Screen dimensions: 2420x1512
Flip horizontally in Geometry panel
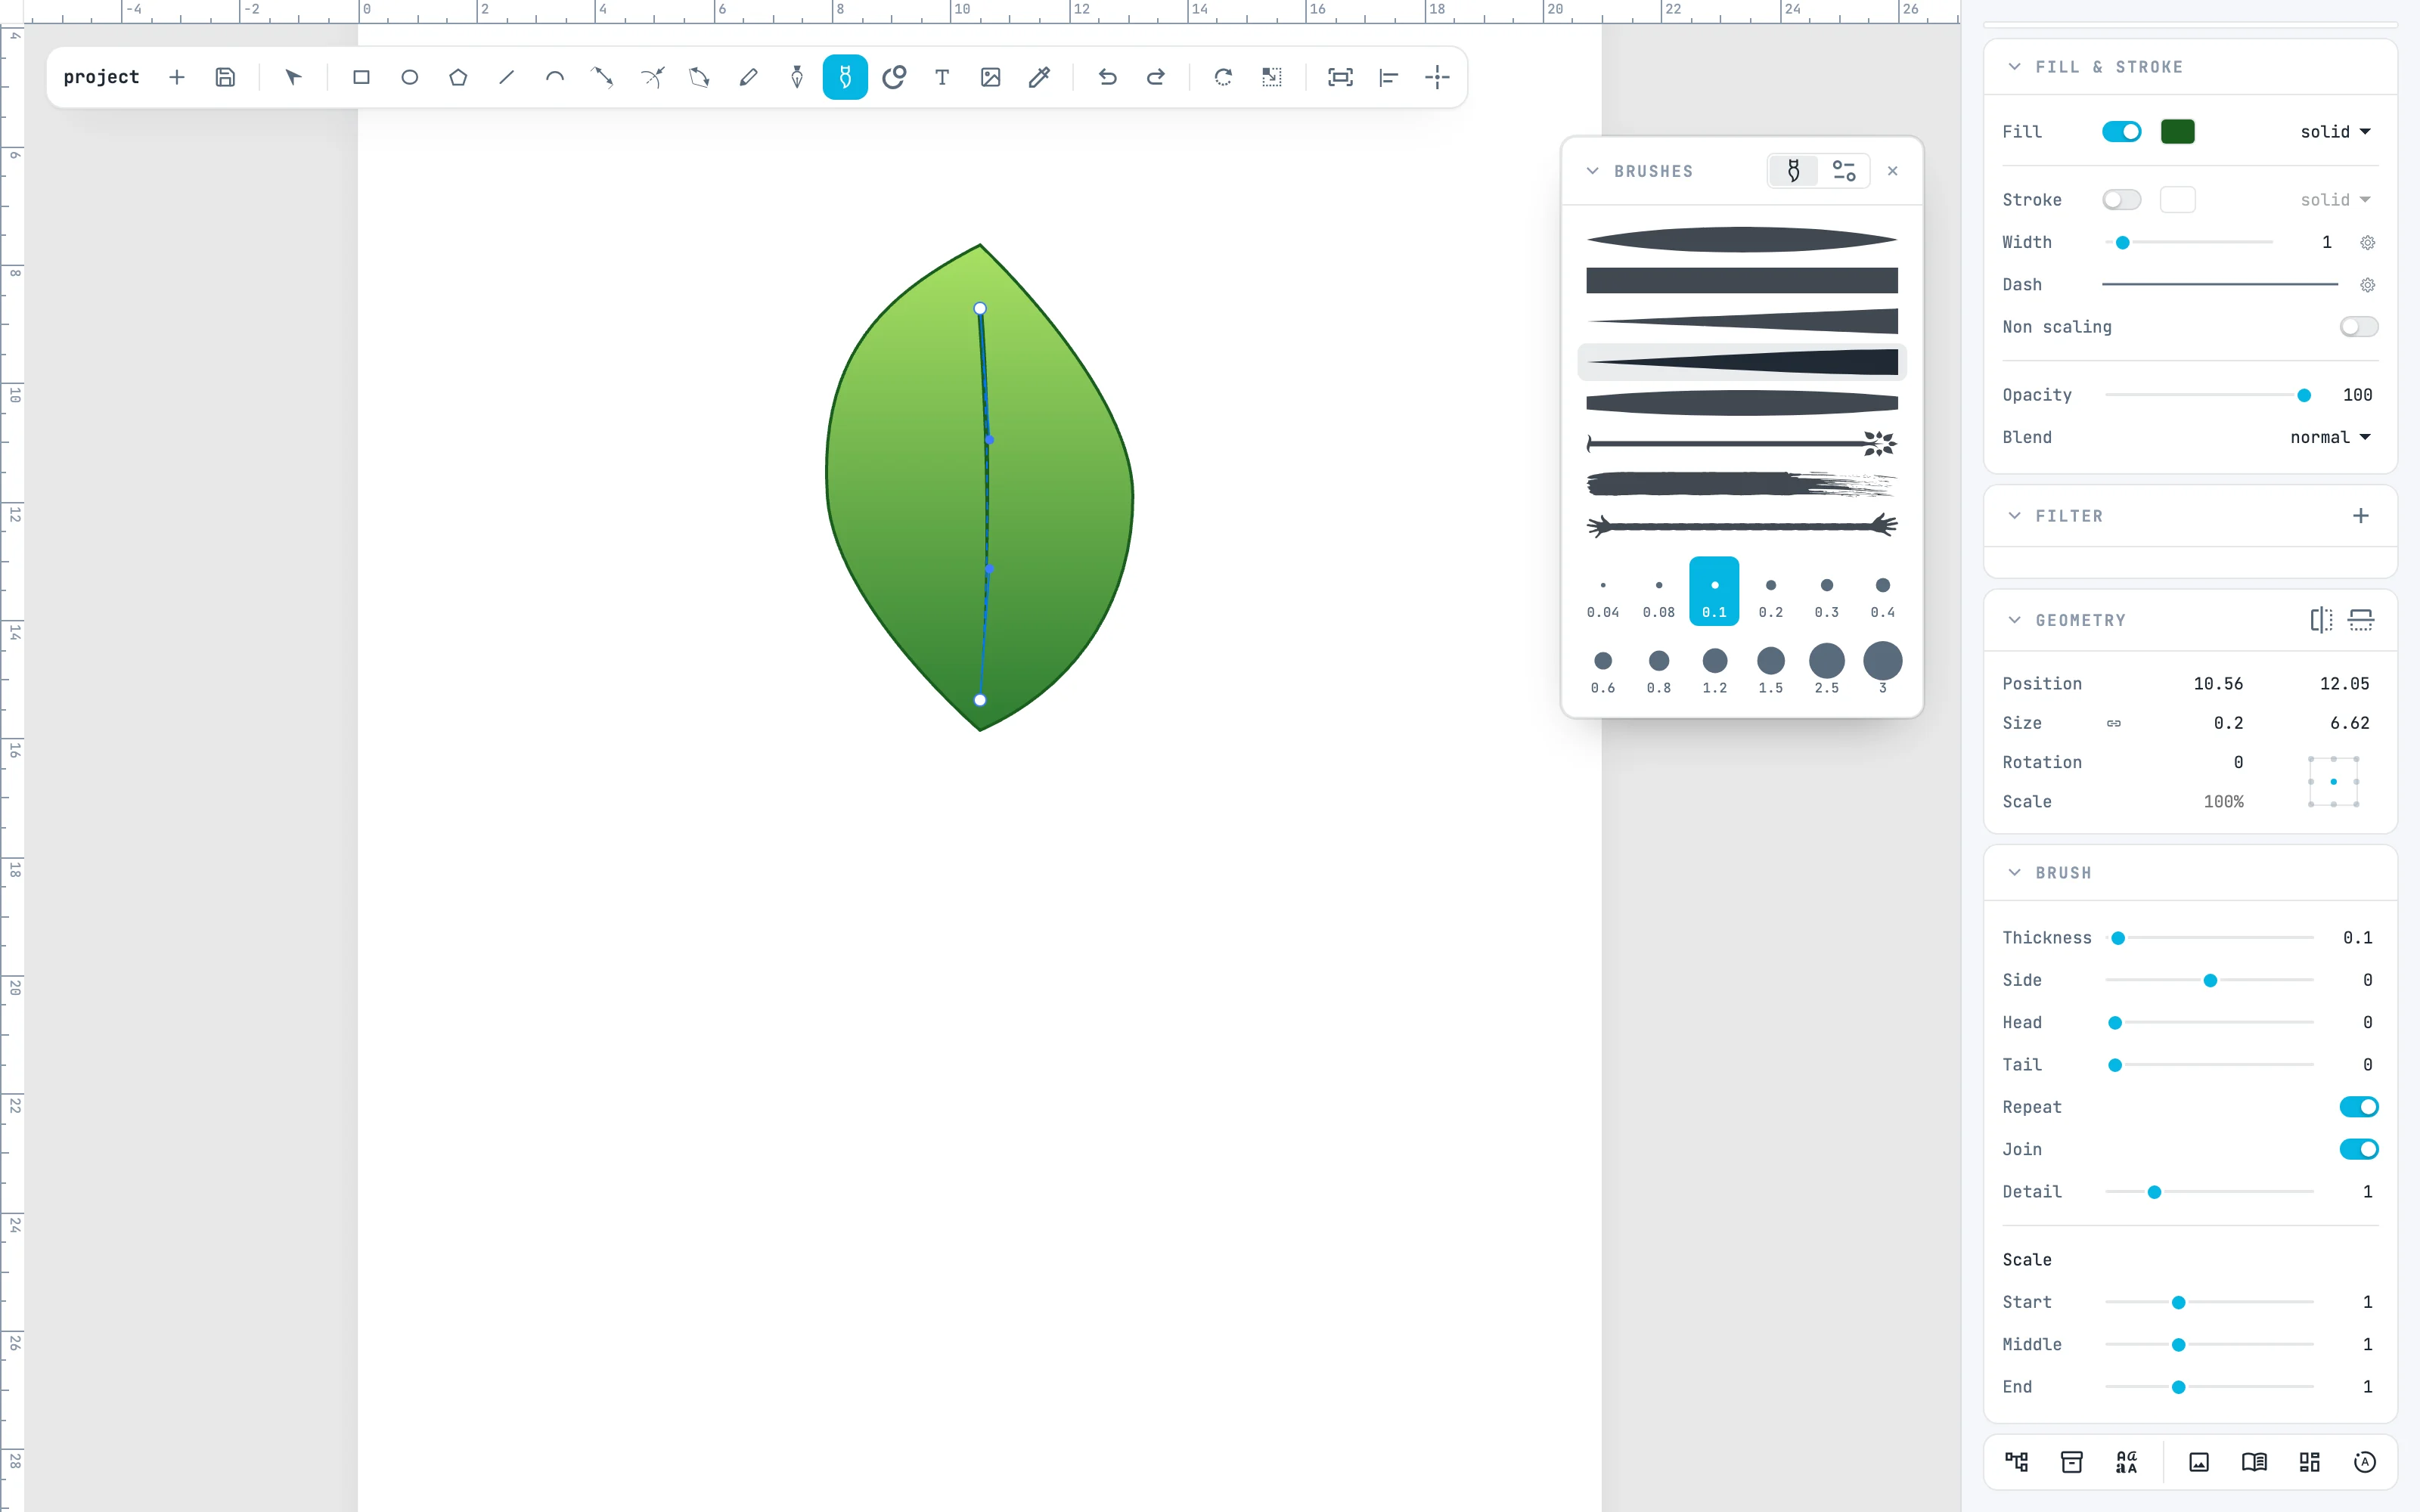coord(2321,620)
